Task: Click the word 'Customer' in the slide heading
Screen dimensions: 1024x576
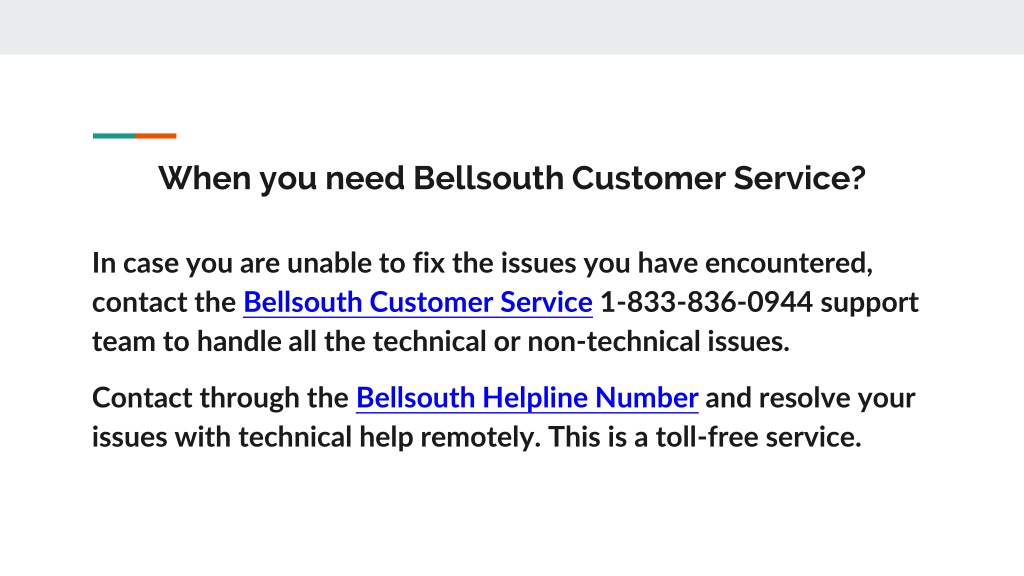Action: (x=648, y=178)
